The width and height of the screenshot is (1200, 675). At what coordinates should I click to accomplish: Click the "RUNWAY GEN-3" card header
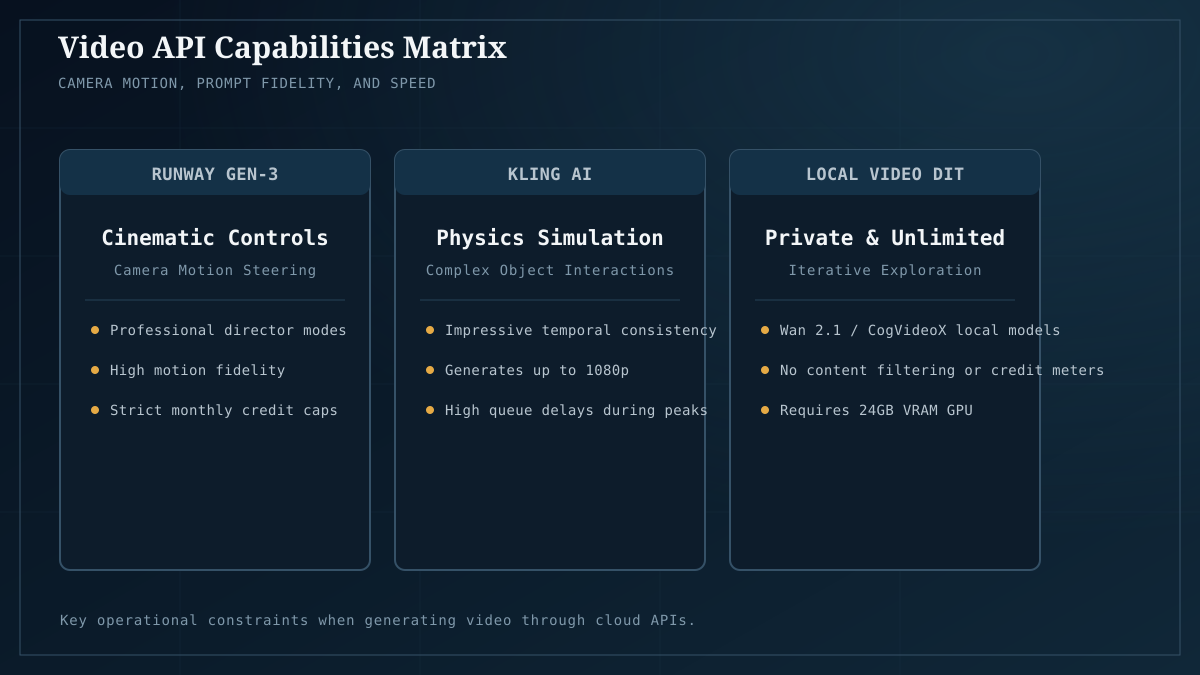click(x=215, y=173)
